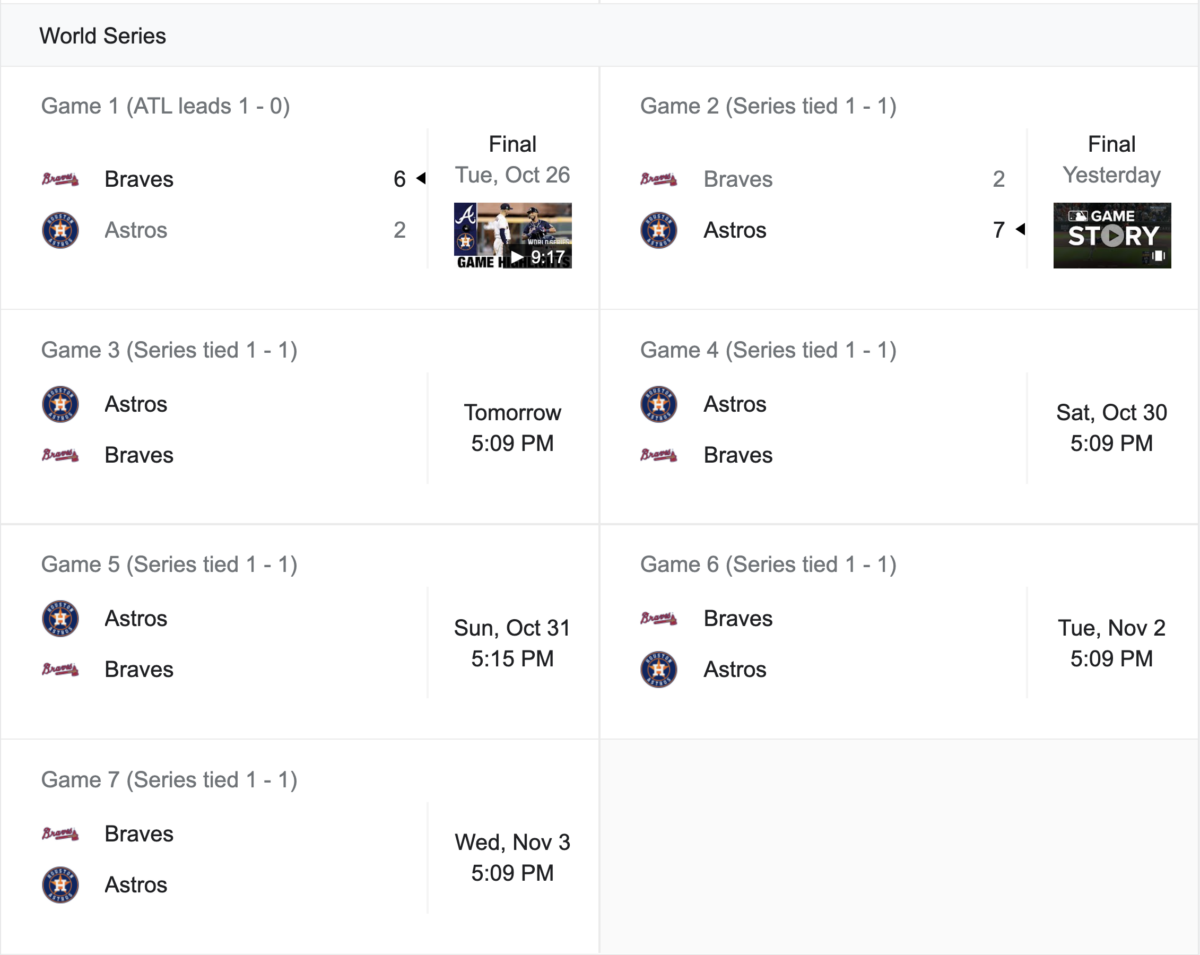Click the Astros logo in Game 4
1200x955 pixels.
(659, 404)
